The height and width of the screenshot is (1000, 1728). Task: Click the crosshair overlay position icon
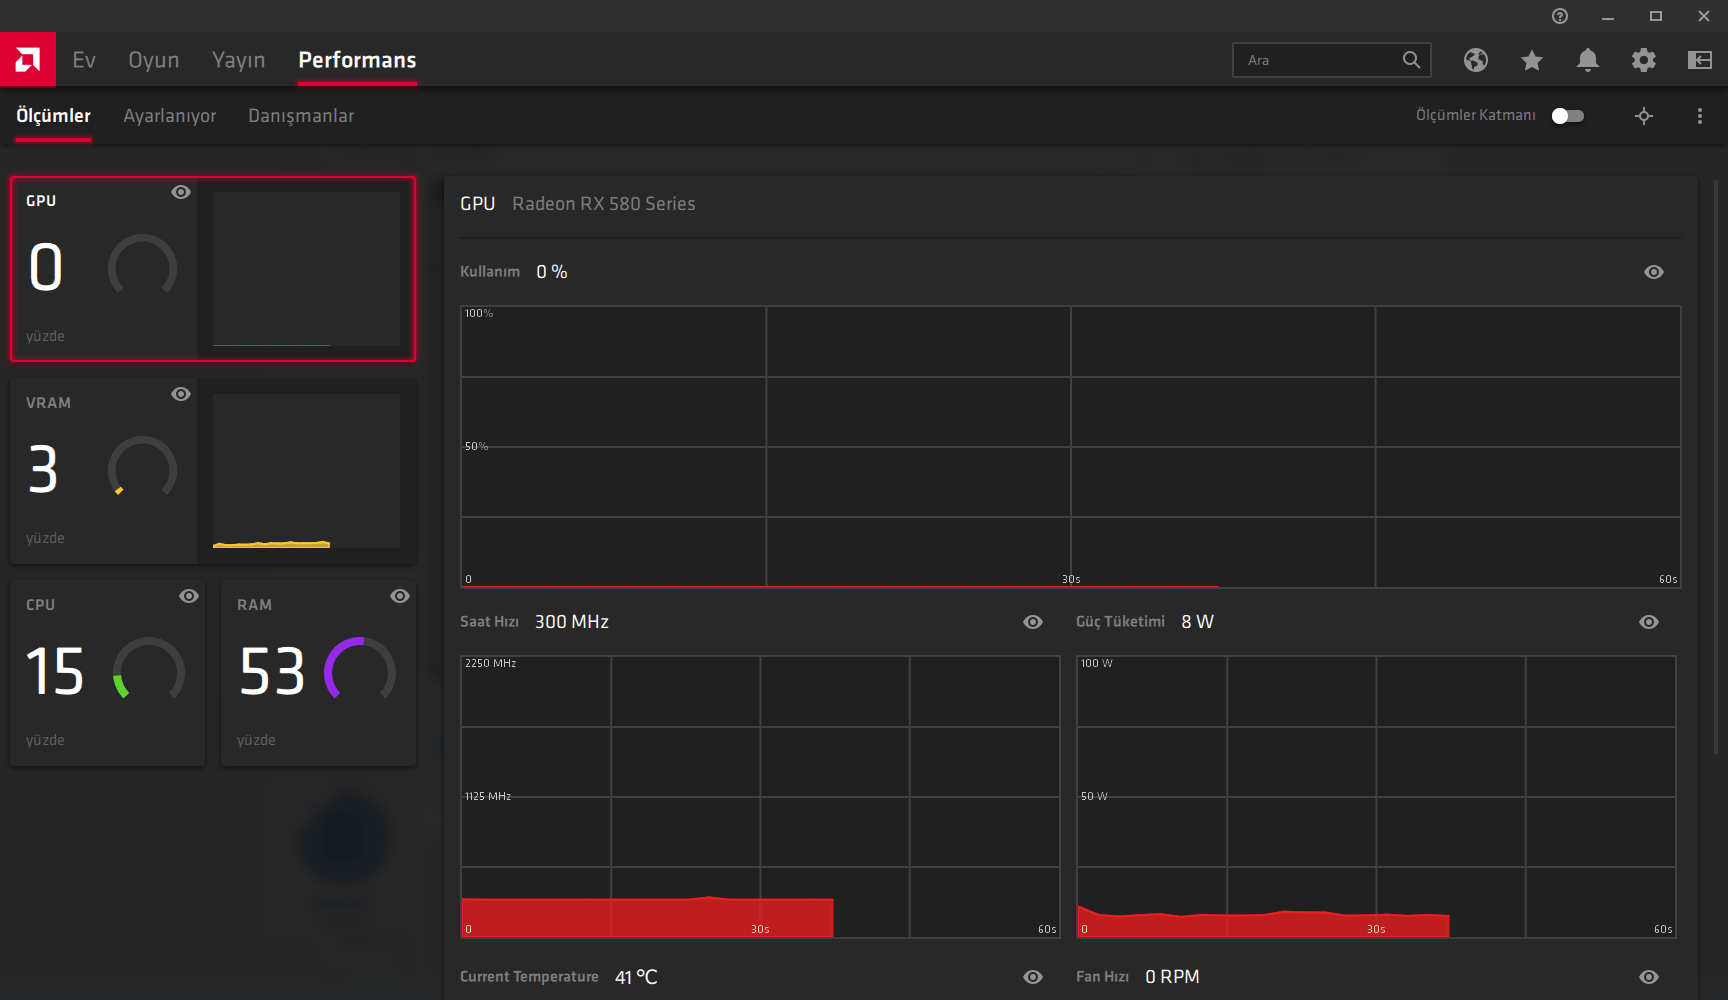1644,116
